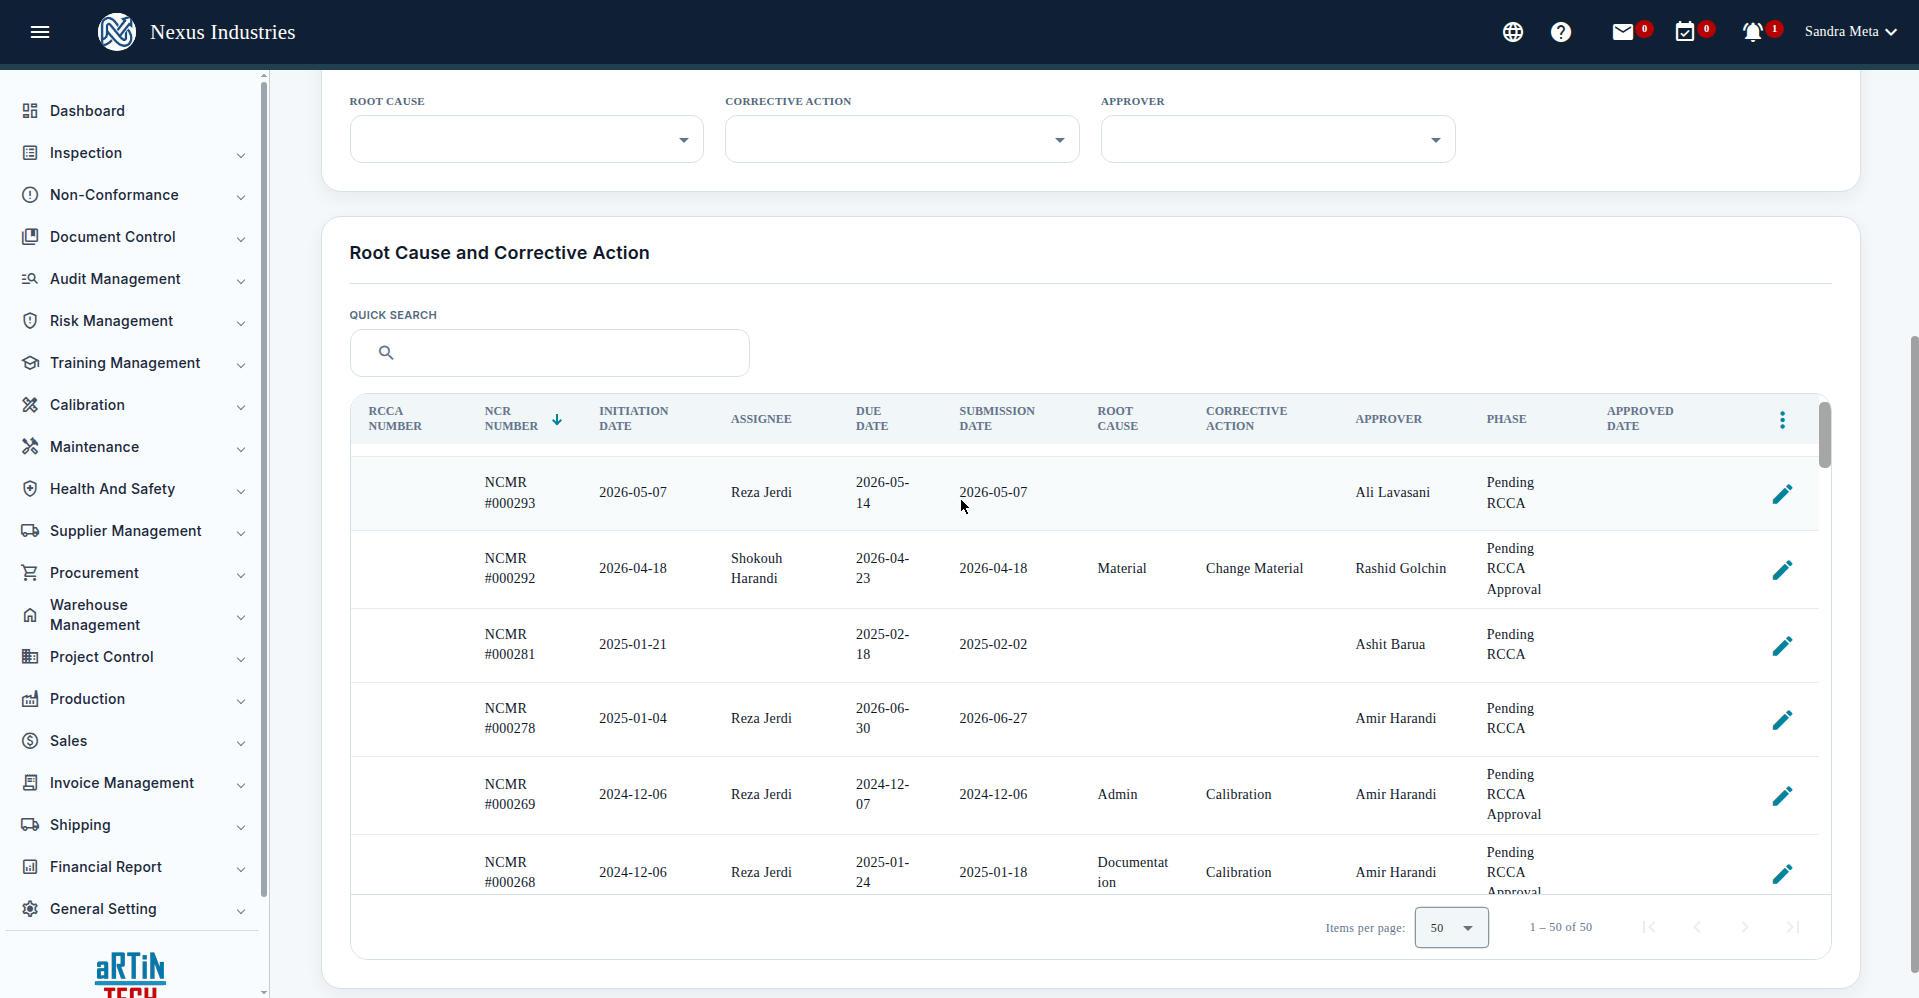Expand Document Control menu

(x=133, y=237)
